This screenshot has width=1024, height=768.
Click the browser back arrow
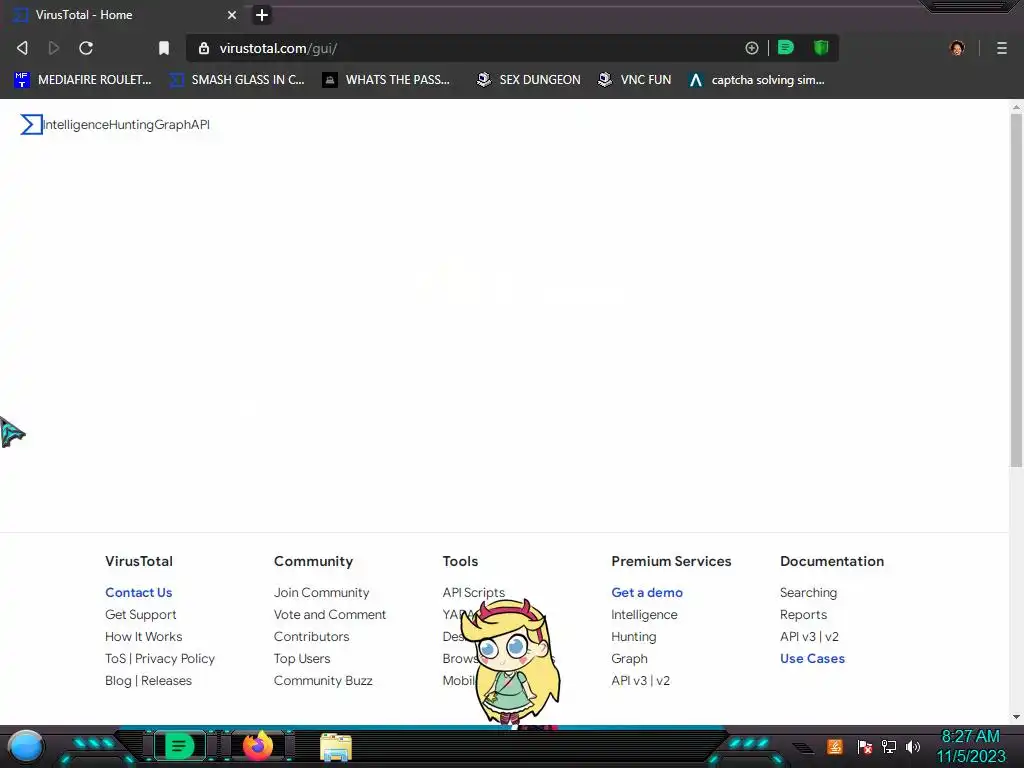tap(22, 48)
